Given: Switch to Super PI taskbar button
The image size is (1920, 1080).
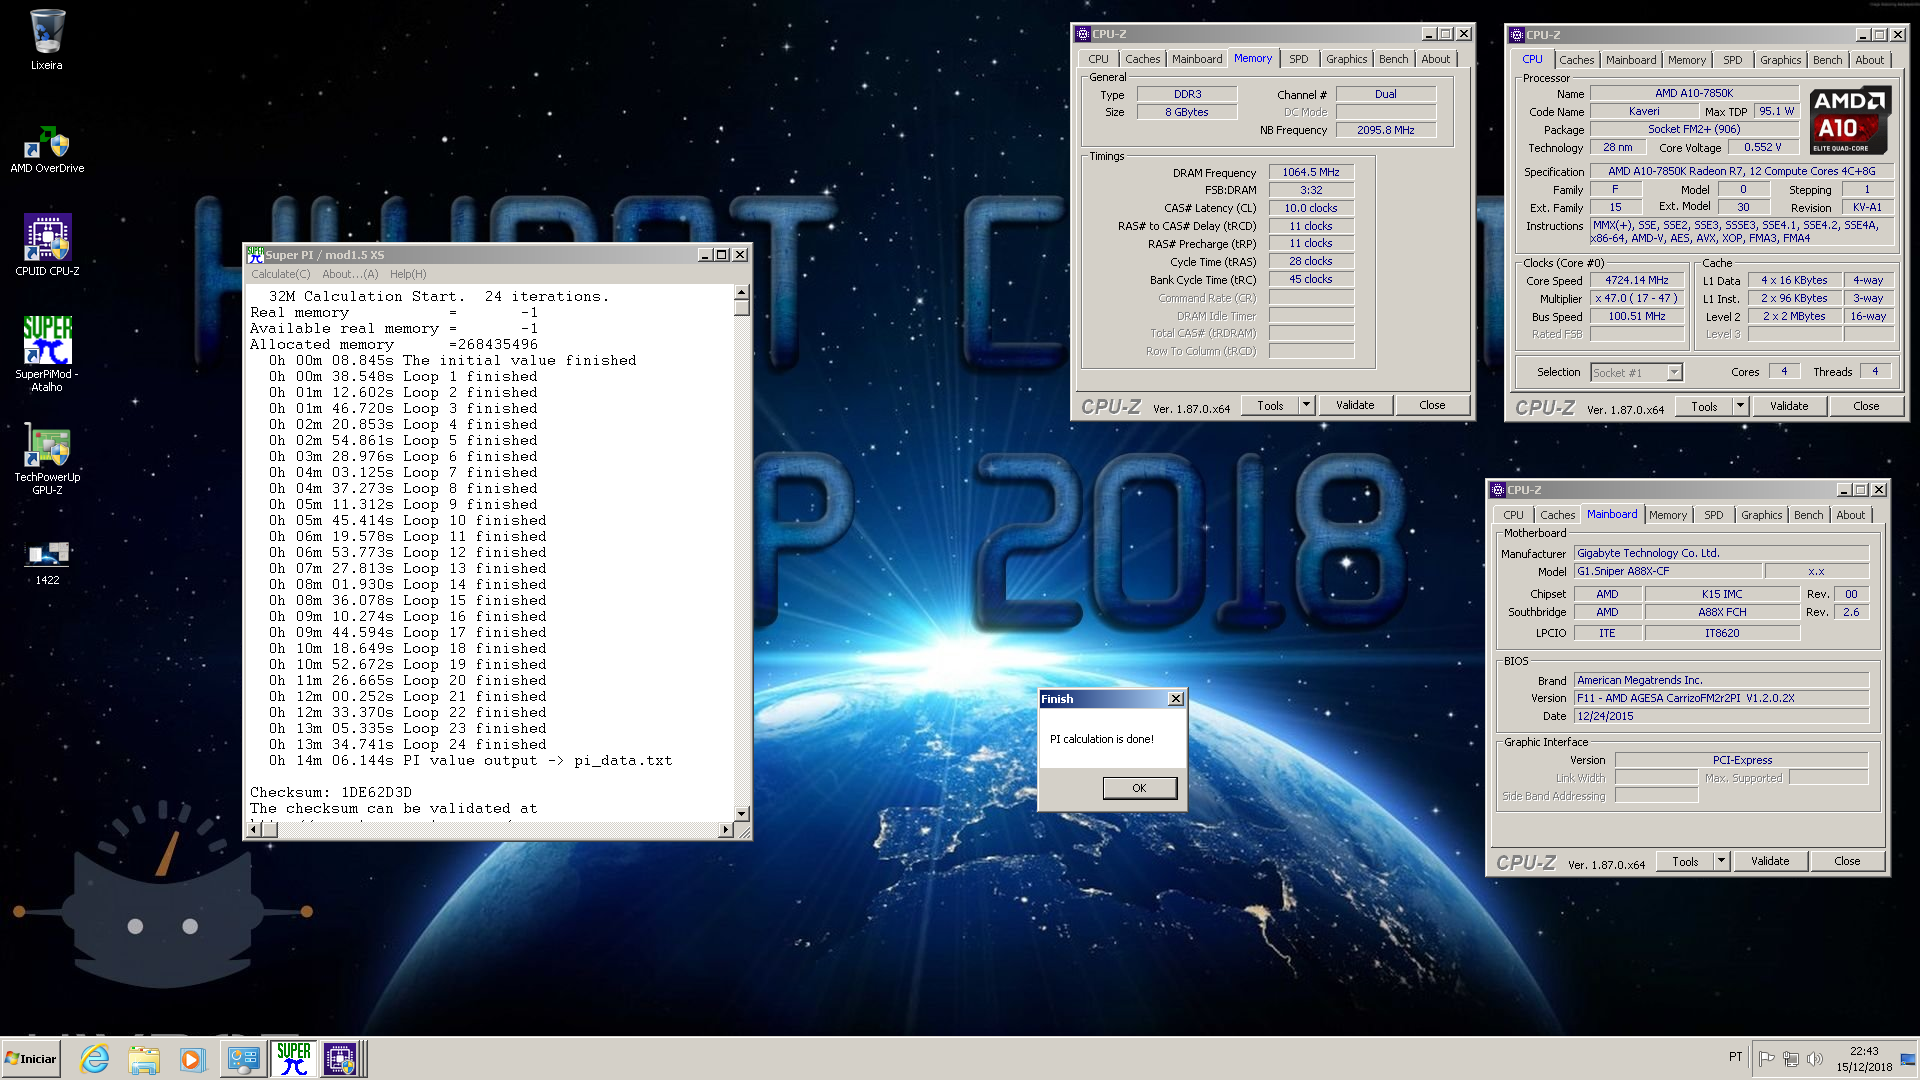Looking at the screenshot, I should (293, 1059).
